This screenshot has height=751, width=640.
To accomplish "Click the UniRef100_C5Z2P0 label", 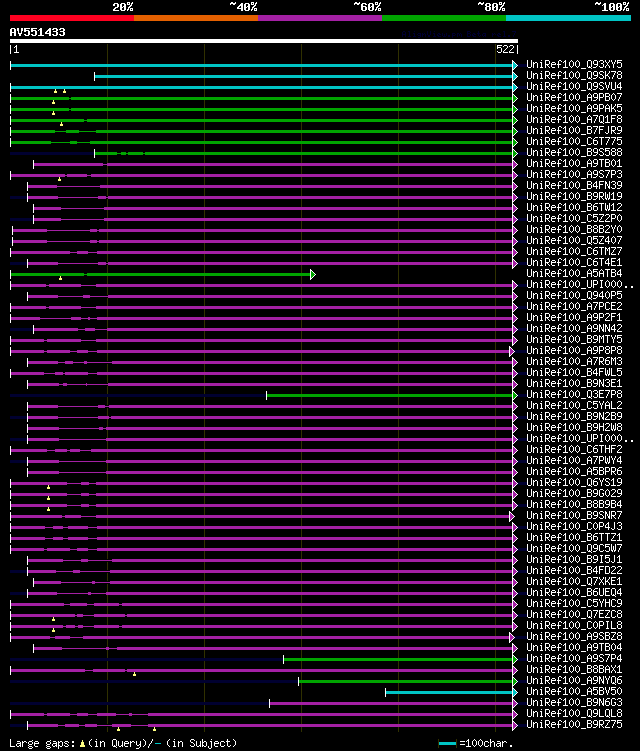I will pos(574,218).
